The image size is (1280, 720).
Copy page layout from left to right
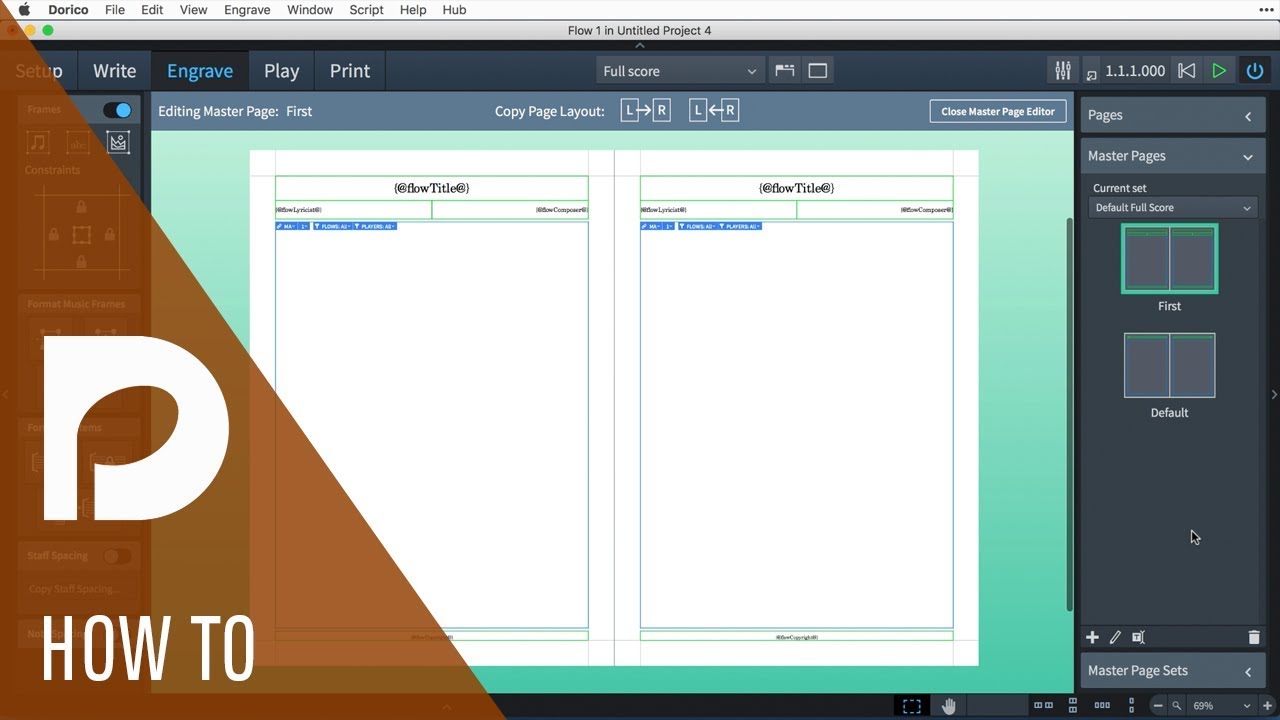coord(645,111)
